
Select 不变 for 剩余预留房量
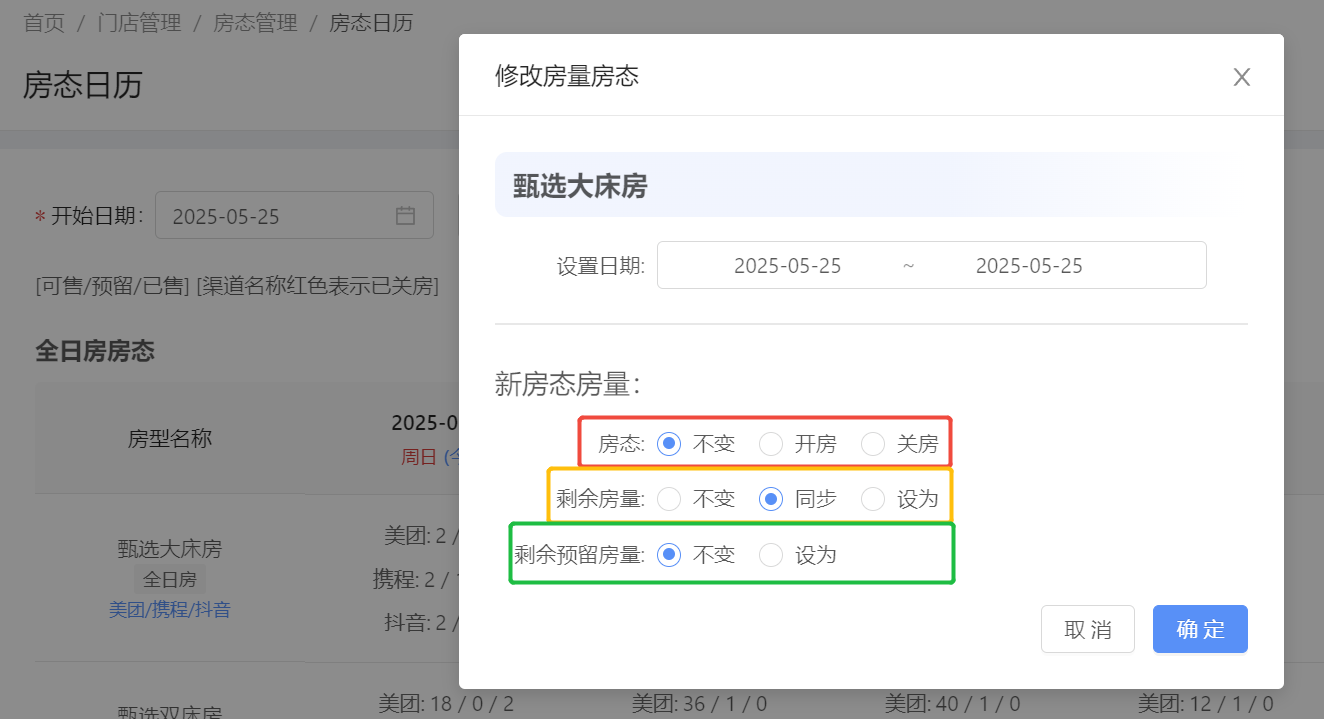669,554
